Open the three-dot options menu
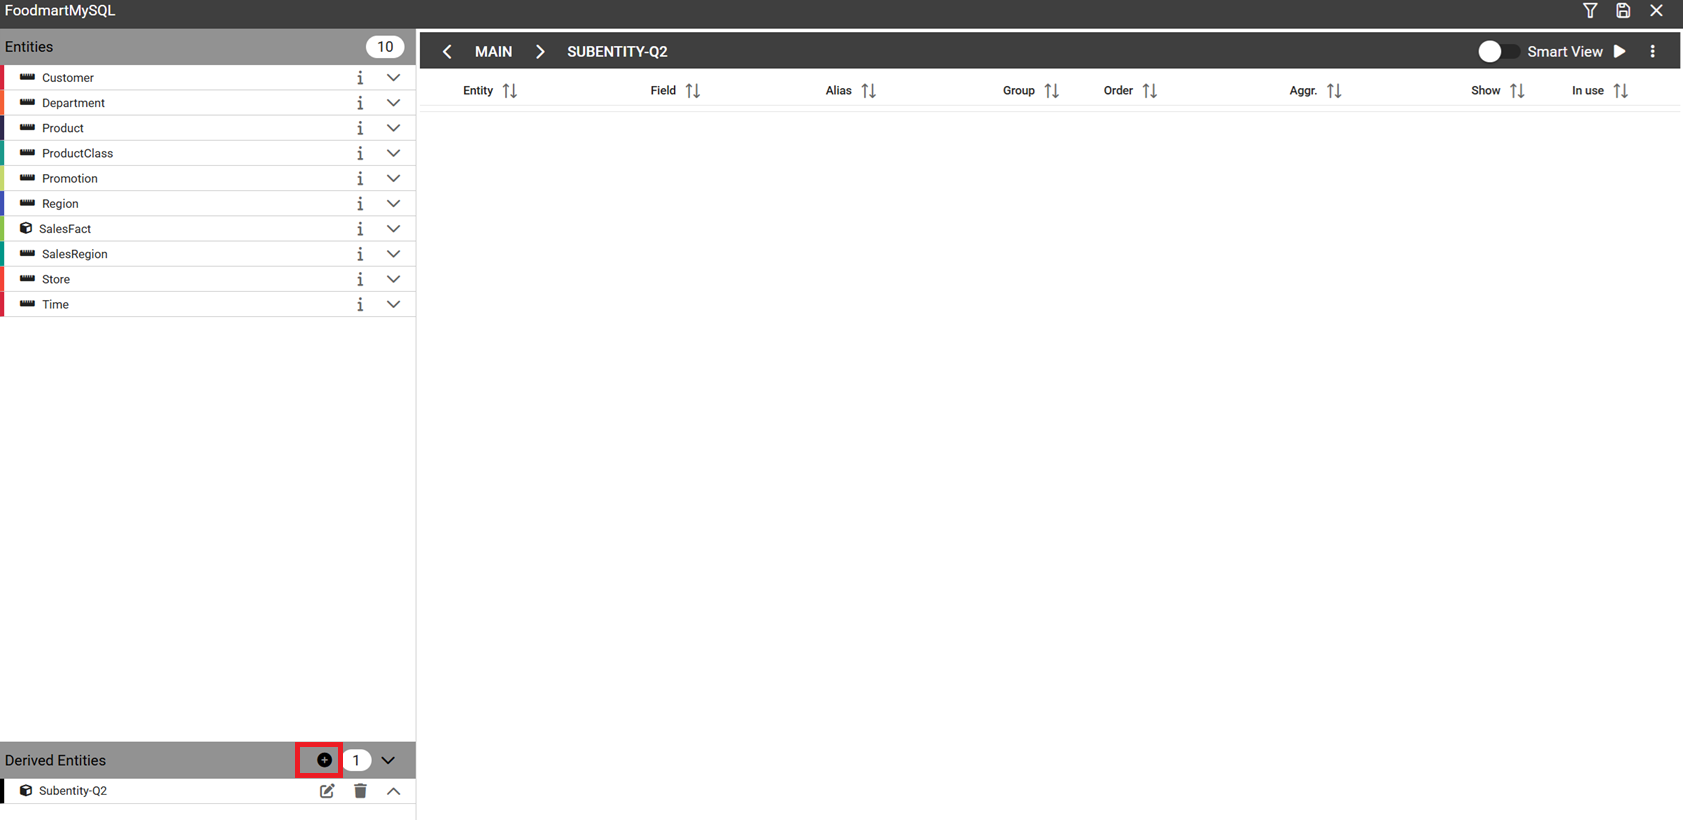This screenshot has height=820, width=1683. pos(1653,52)
